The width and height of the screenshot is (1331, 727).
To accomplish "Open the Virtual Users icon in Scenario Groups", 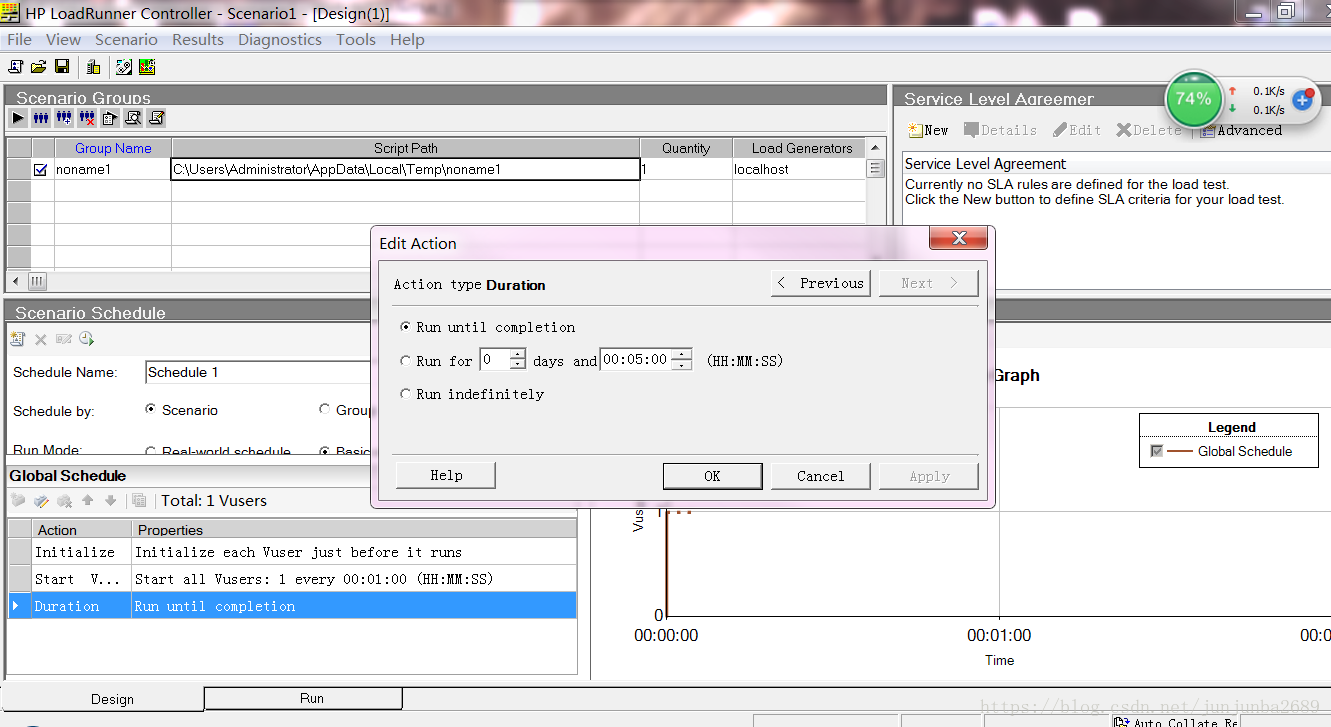I will (x=41, y=118).
